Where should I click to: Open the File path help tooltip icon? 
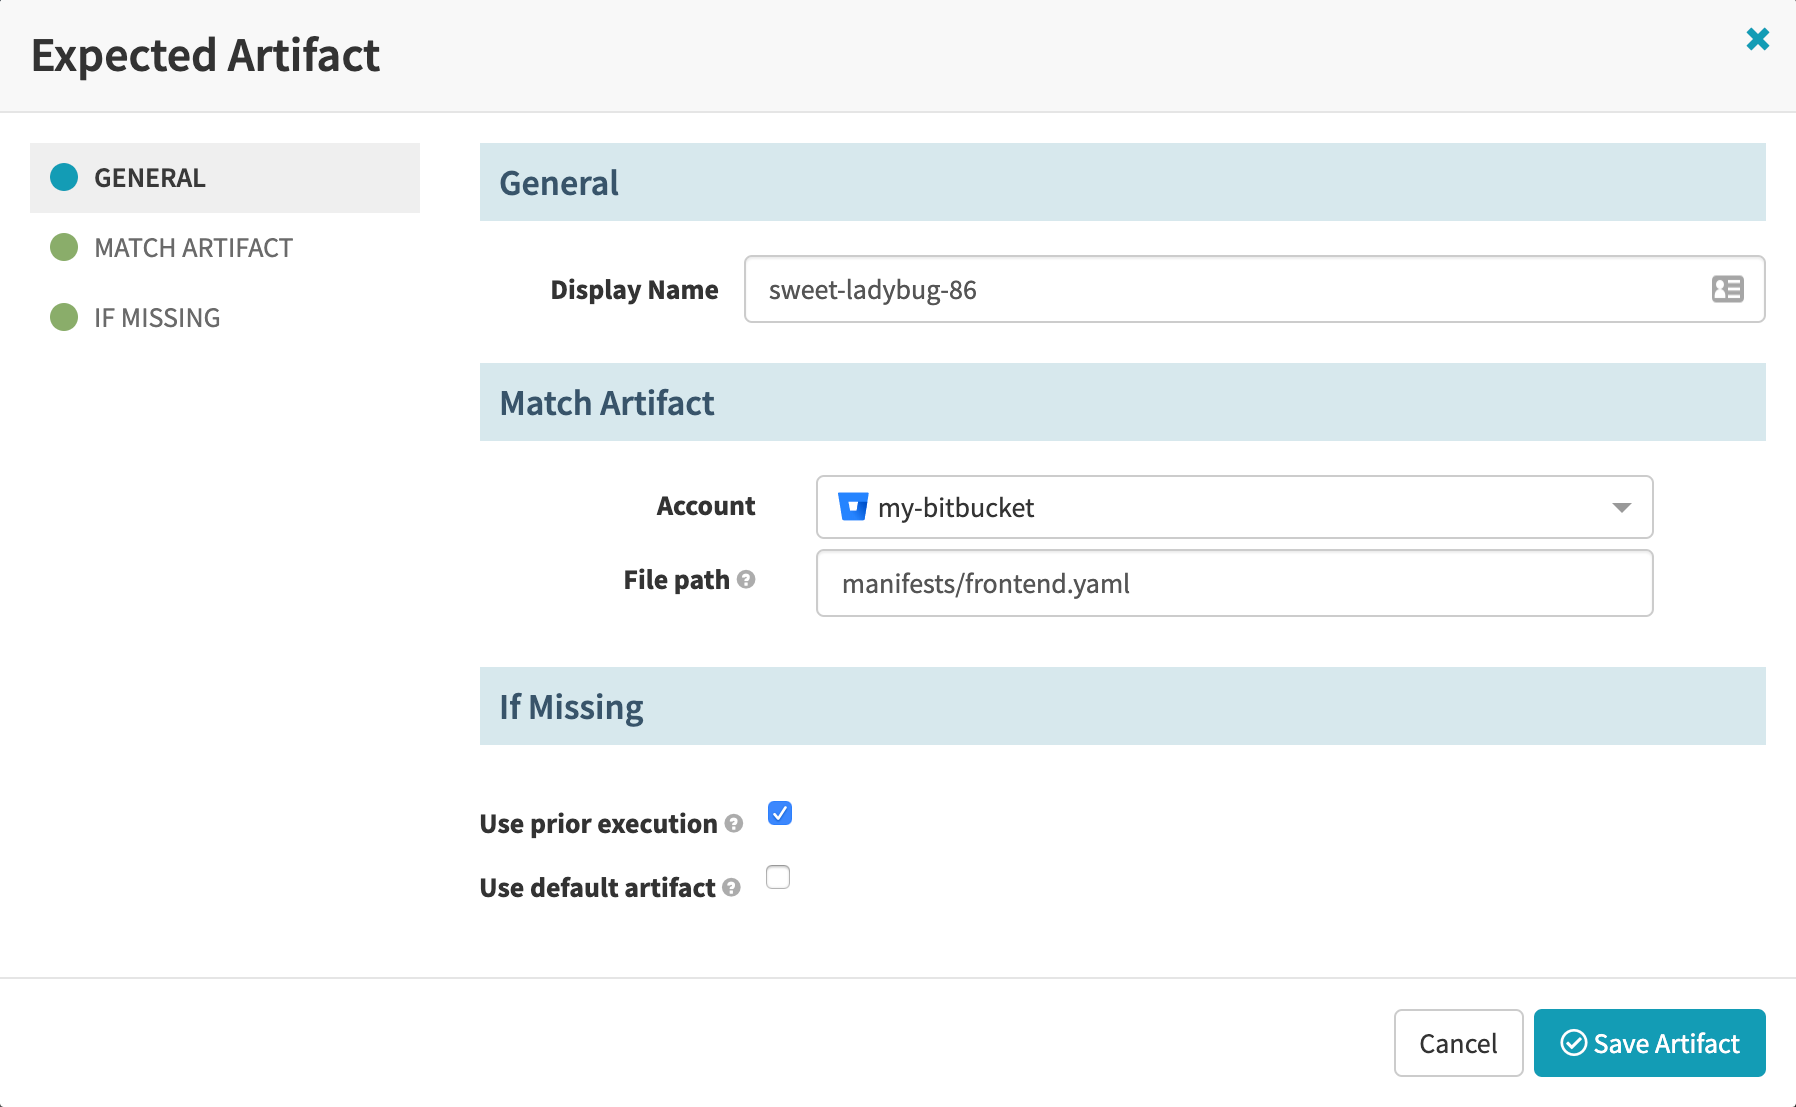click(x=746, y=580)
